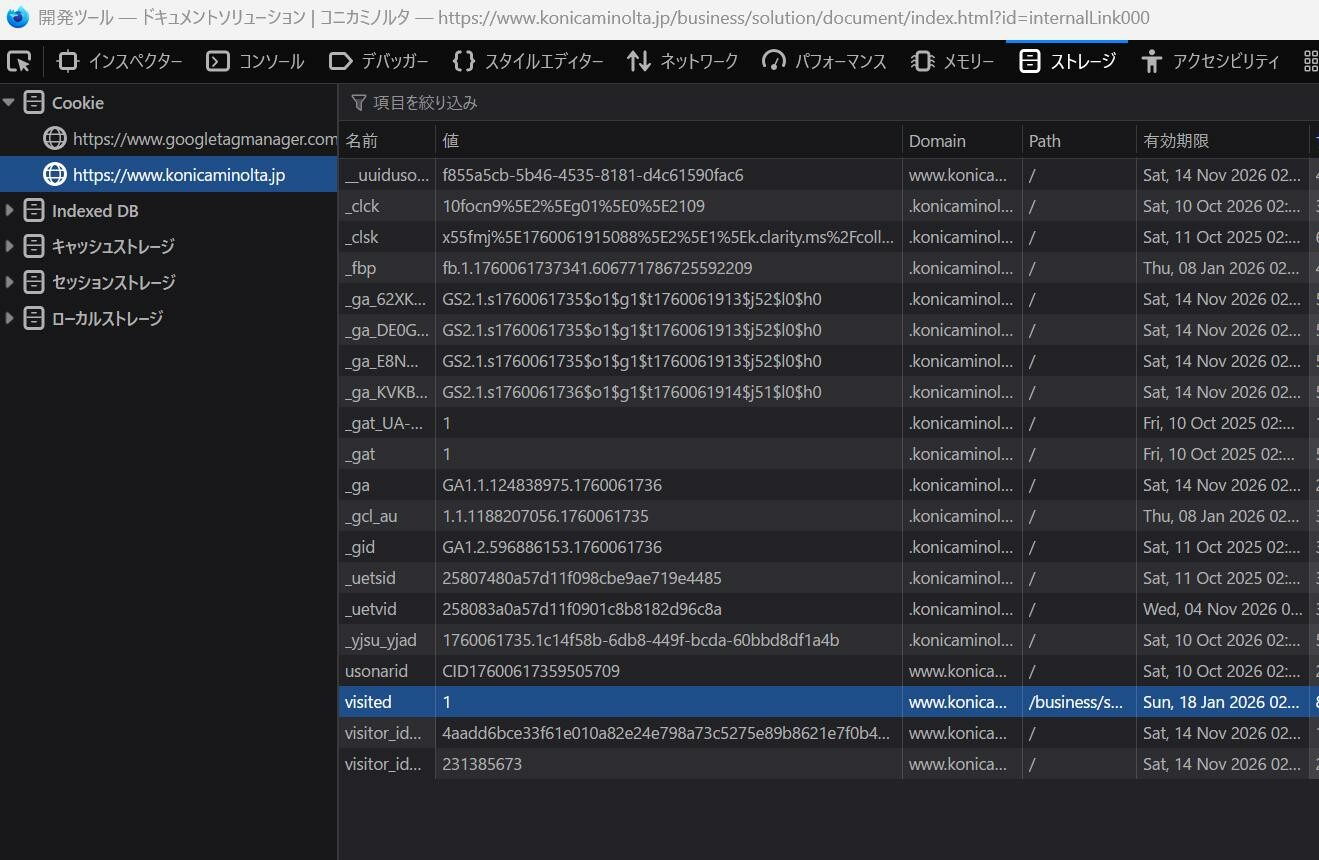
Task: Switch to the ネットワーク panel
Action: point(683,61)
